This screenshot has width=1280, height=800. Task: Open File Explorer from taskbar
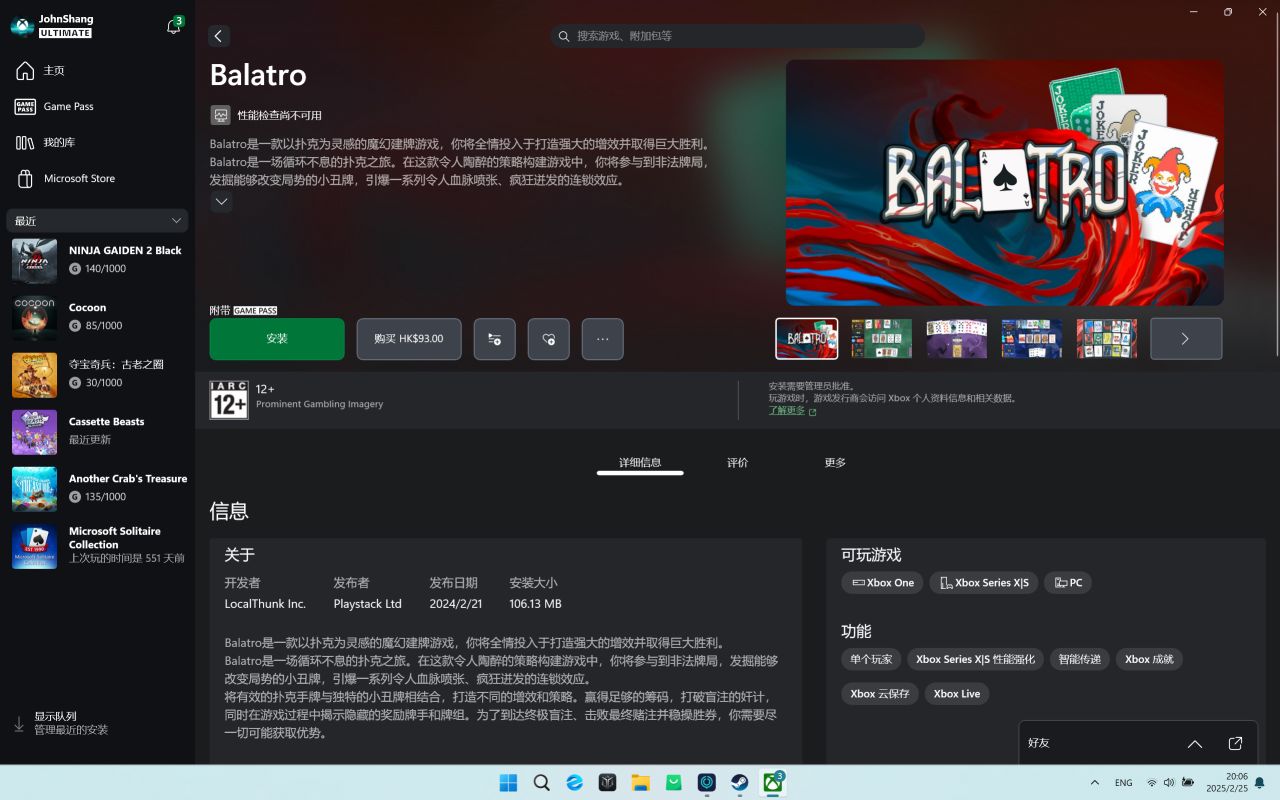tap(640, 783)
